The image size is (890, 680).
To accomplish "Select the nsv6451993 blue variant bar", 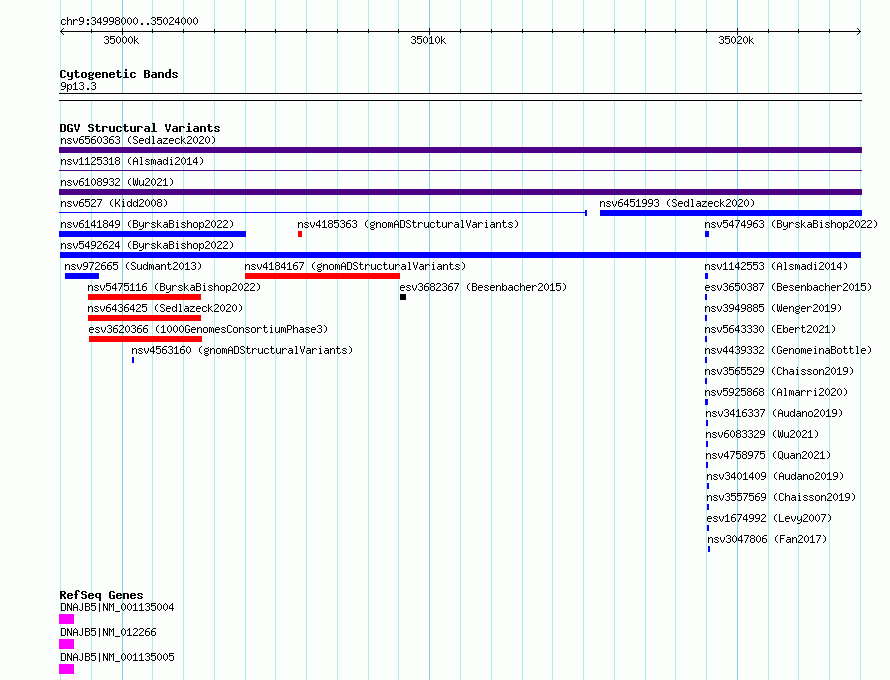I will pos(731,213).
